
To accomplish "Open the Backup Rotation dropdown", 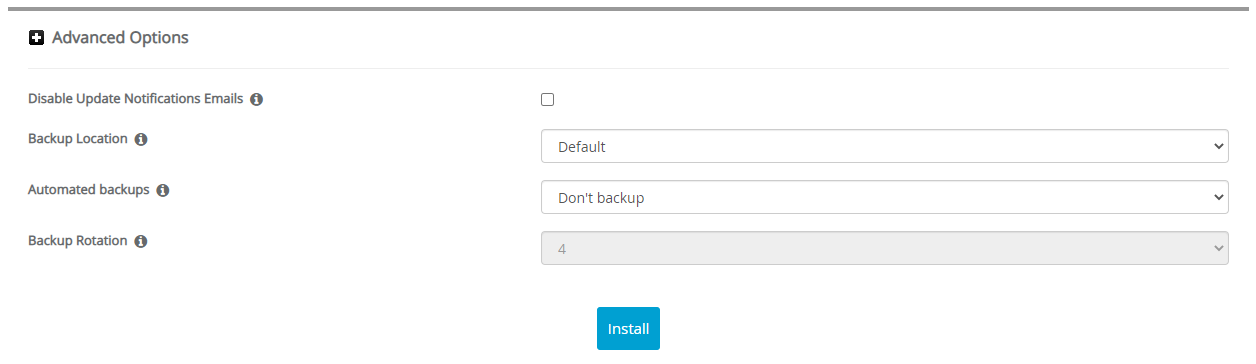I will click(x=884, y=248).
